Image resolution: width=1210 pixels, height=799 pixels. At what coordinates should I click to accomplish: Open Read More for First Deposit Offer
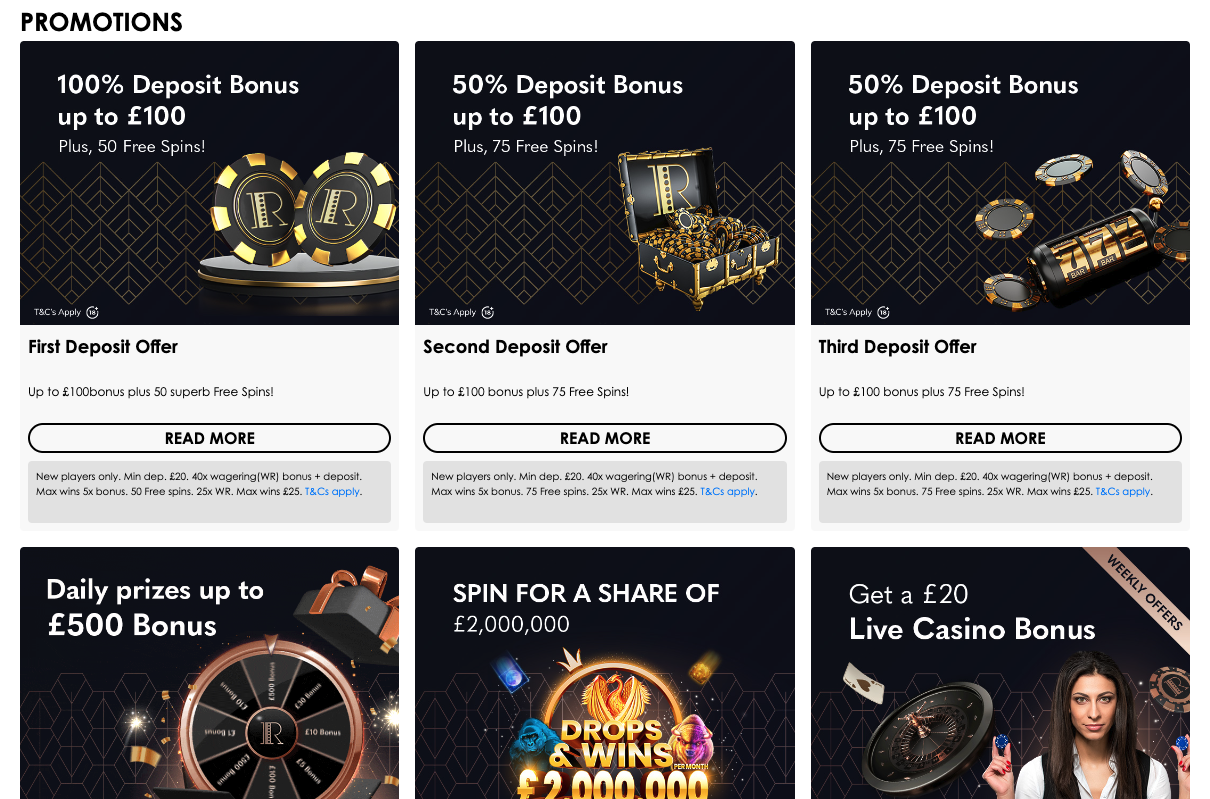(x=209, y=438)
